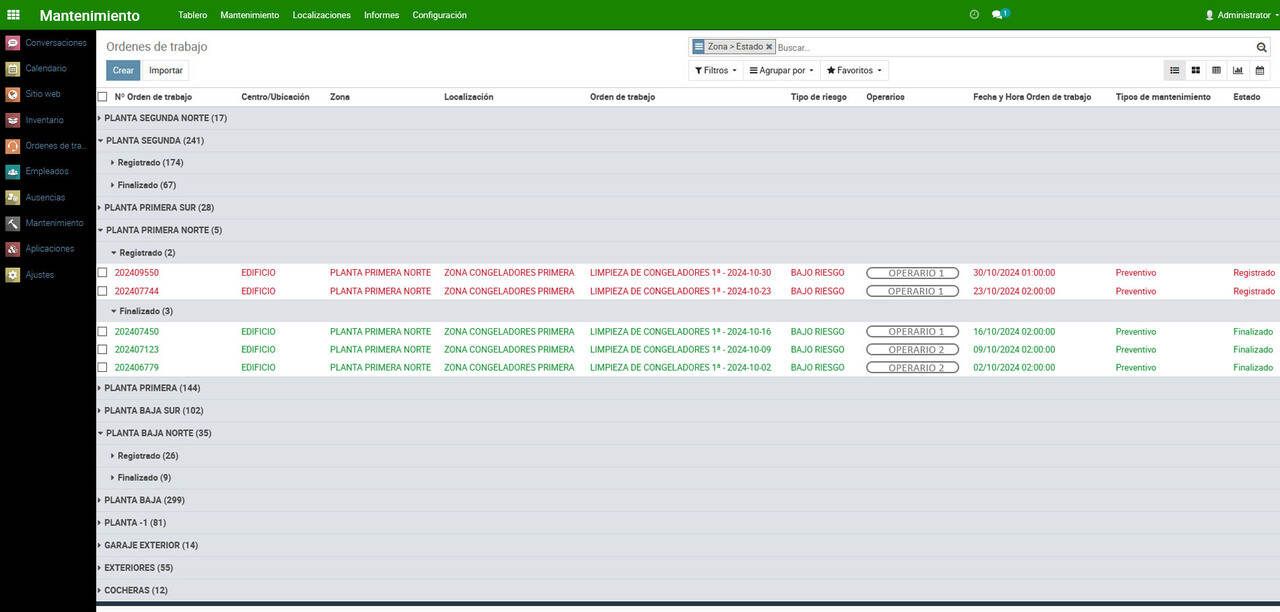Open the apps grid menu icon
Image resolution: width=1280 pixels, height=612 pixels.
[13, 15]
